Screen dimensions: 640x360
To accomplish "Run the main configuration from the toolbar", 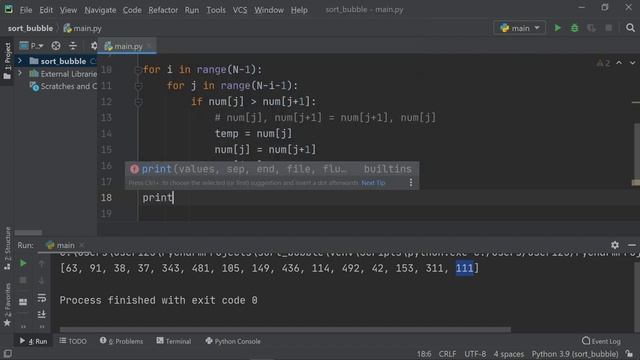I will coord(557,28).
